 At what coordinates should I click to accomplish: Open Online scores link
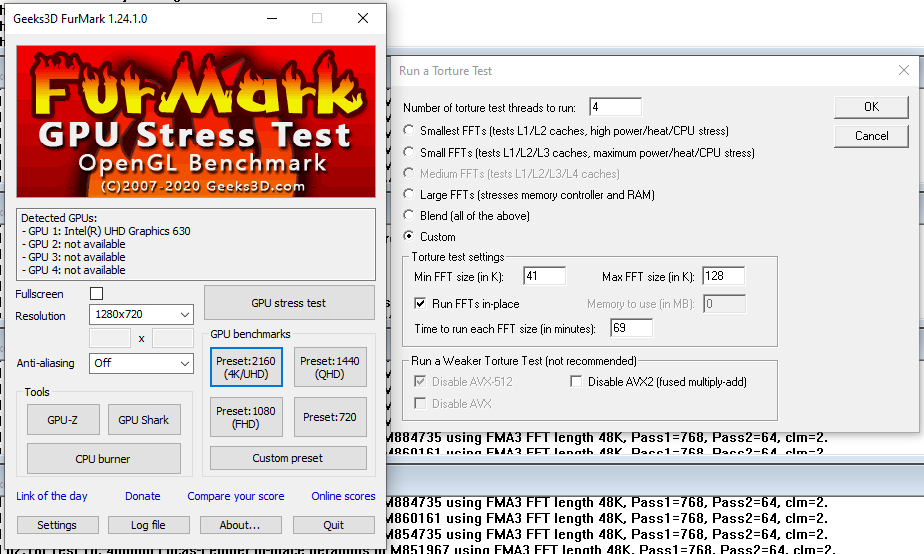tap(344, 496)
